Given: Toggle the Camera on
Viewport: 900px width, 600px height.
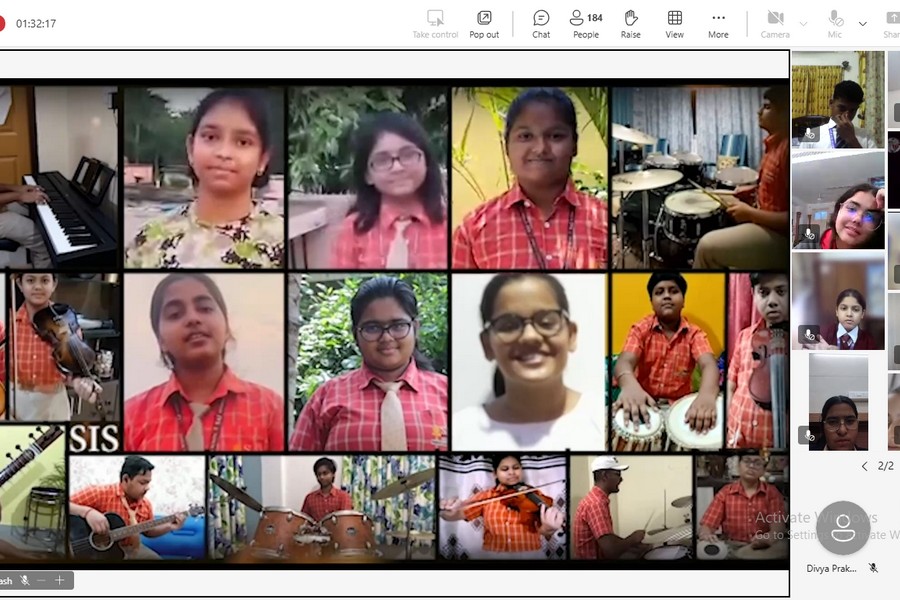Looking at the screenshot, I should pyautogui.click(x=775, y=24).
